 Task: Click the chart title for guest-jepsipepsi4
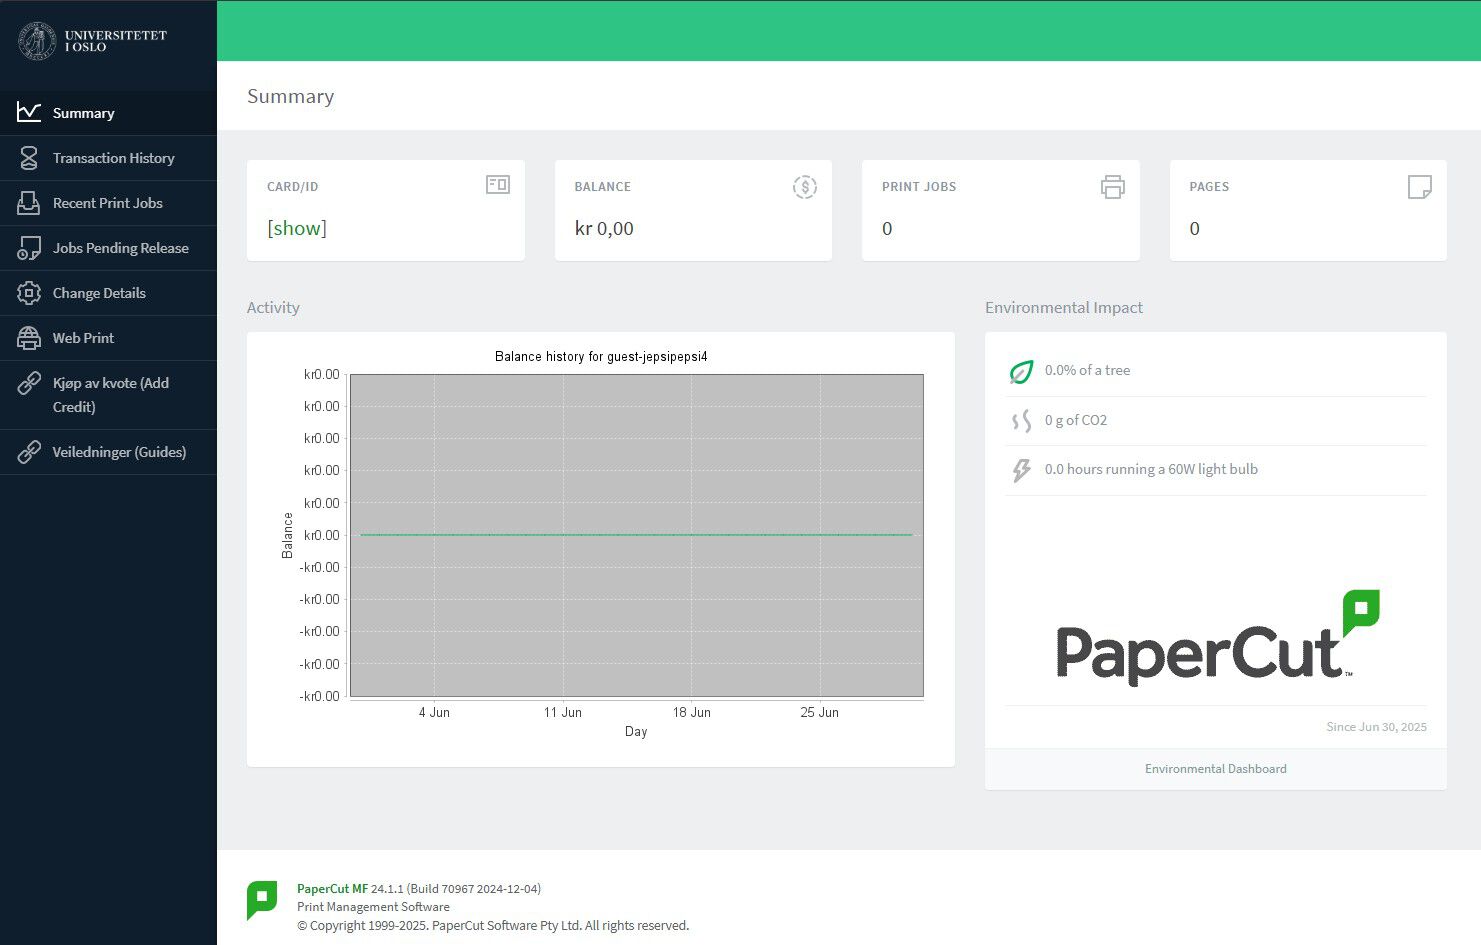pyautogui.click(x=601, y=357)
